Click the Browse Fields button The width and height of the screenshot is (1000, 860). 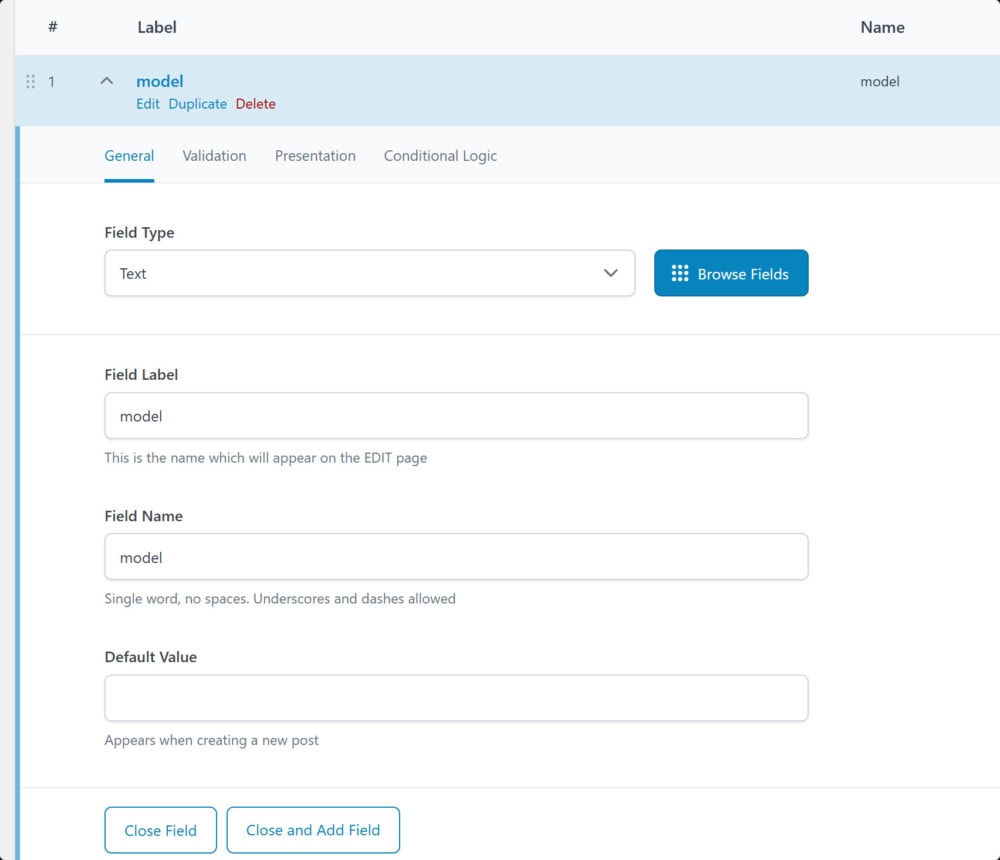point(731,273)
